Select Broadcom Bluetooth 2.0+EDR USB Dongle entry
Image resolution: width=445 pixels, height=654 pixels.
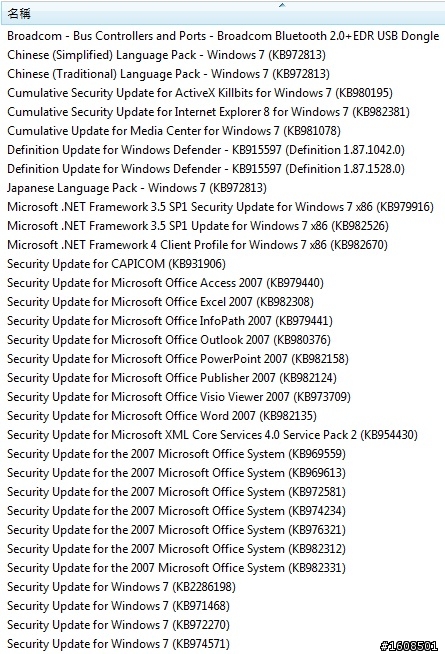223,36
